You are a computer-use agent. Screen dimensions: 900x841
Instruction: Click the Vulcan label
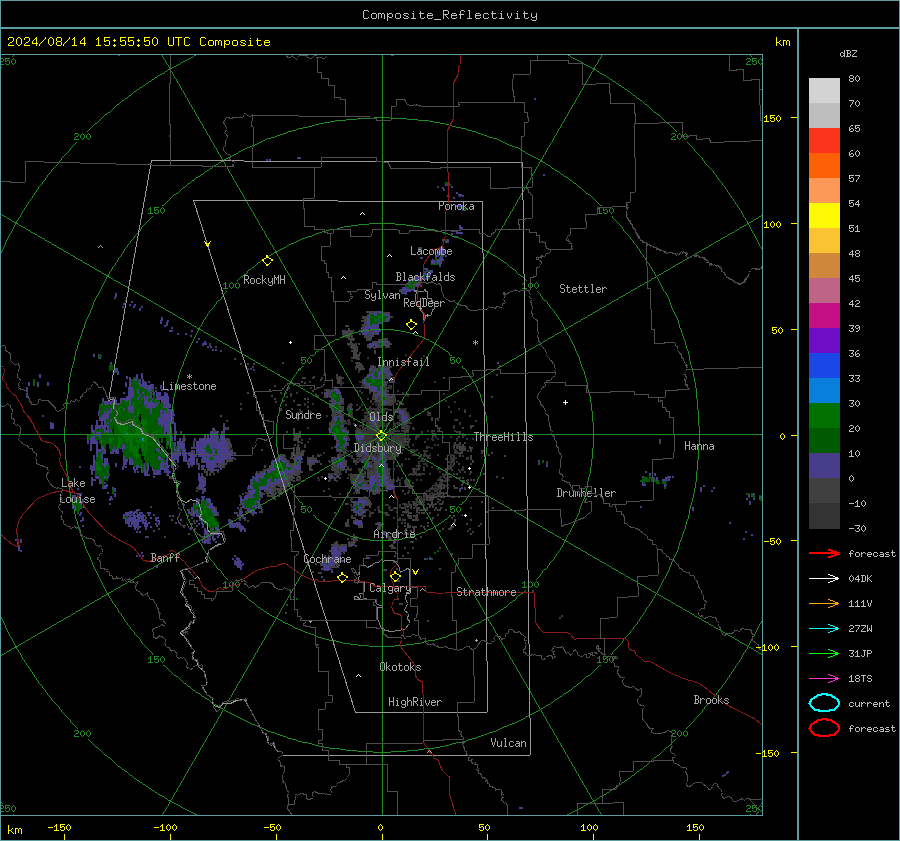coord(509,743)
